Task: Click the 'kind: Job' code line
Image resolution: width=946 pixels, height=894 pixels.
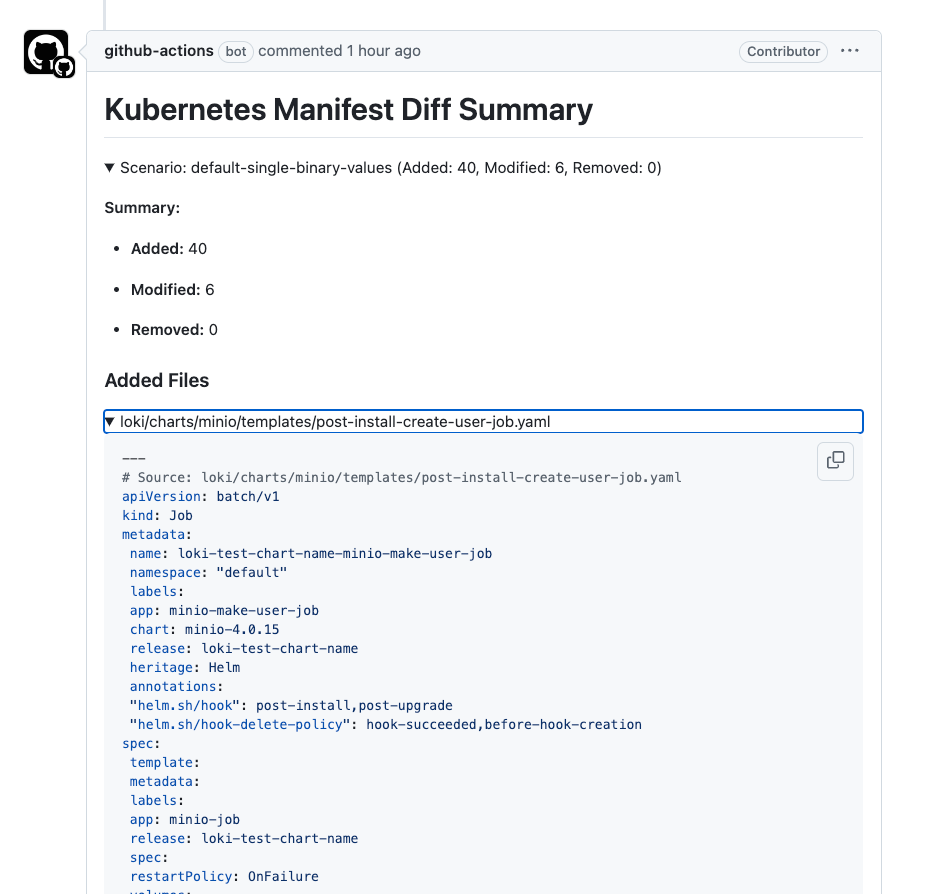Action: (157, 515)
